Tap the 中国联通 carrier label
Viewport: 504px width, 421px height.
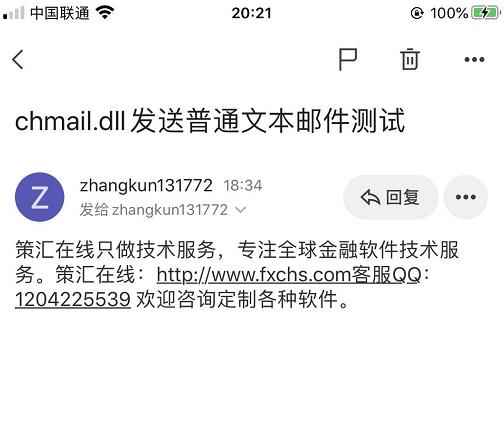pos(60,13)
